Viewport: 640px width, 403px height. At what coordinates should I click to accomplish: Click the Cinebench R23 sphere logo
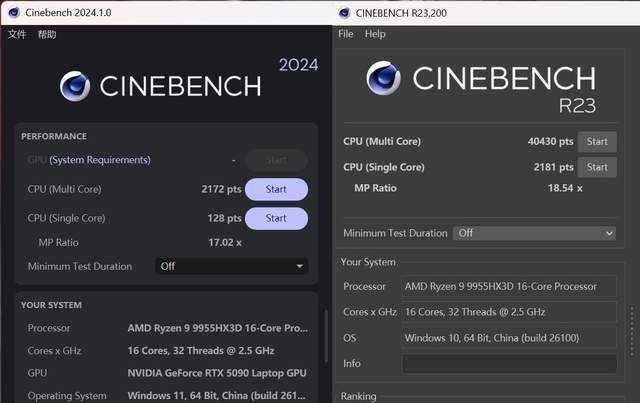(x=384, y=80)
